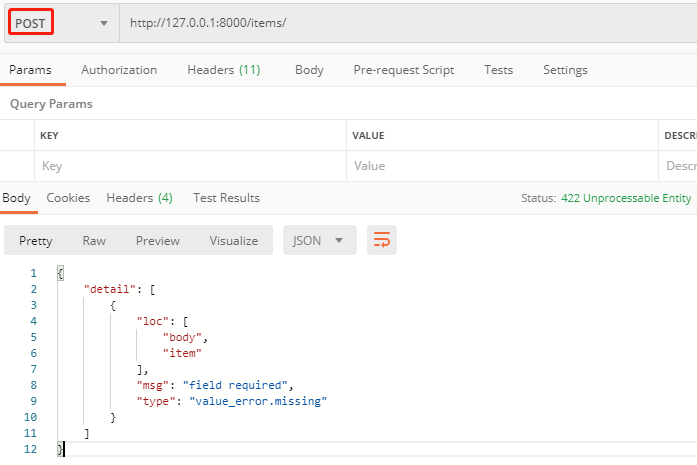This screenshot has height=465, width=697.
Task: Switch to Preview response view
Action: 158,241
